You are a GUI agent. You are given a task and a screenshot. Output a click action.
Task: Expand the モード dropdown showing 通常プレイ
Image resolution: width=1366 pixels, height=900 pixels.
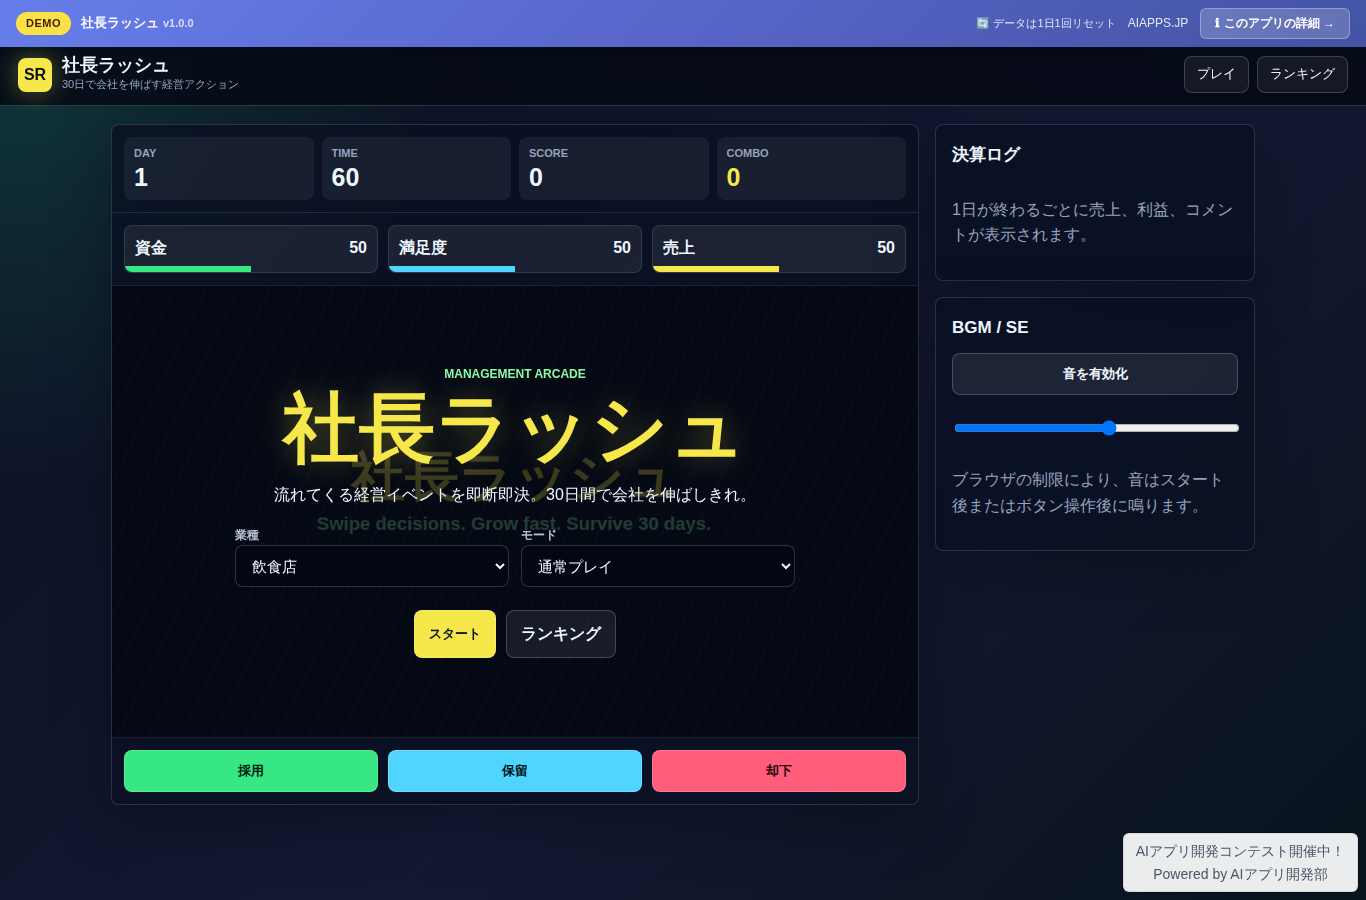point(658,566)
